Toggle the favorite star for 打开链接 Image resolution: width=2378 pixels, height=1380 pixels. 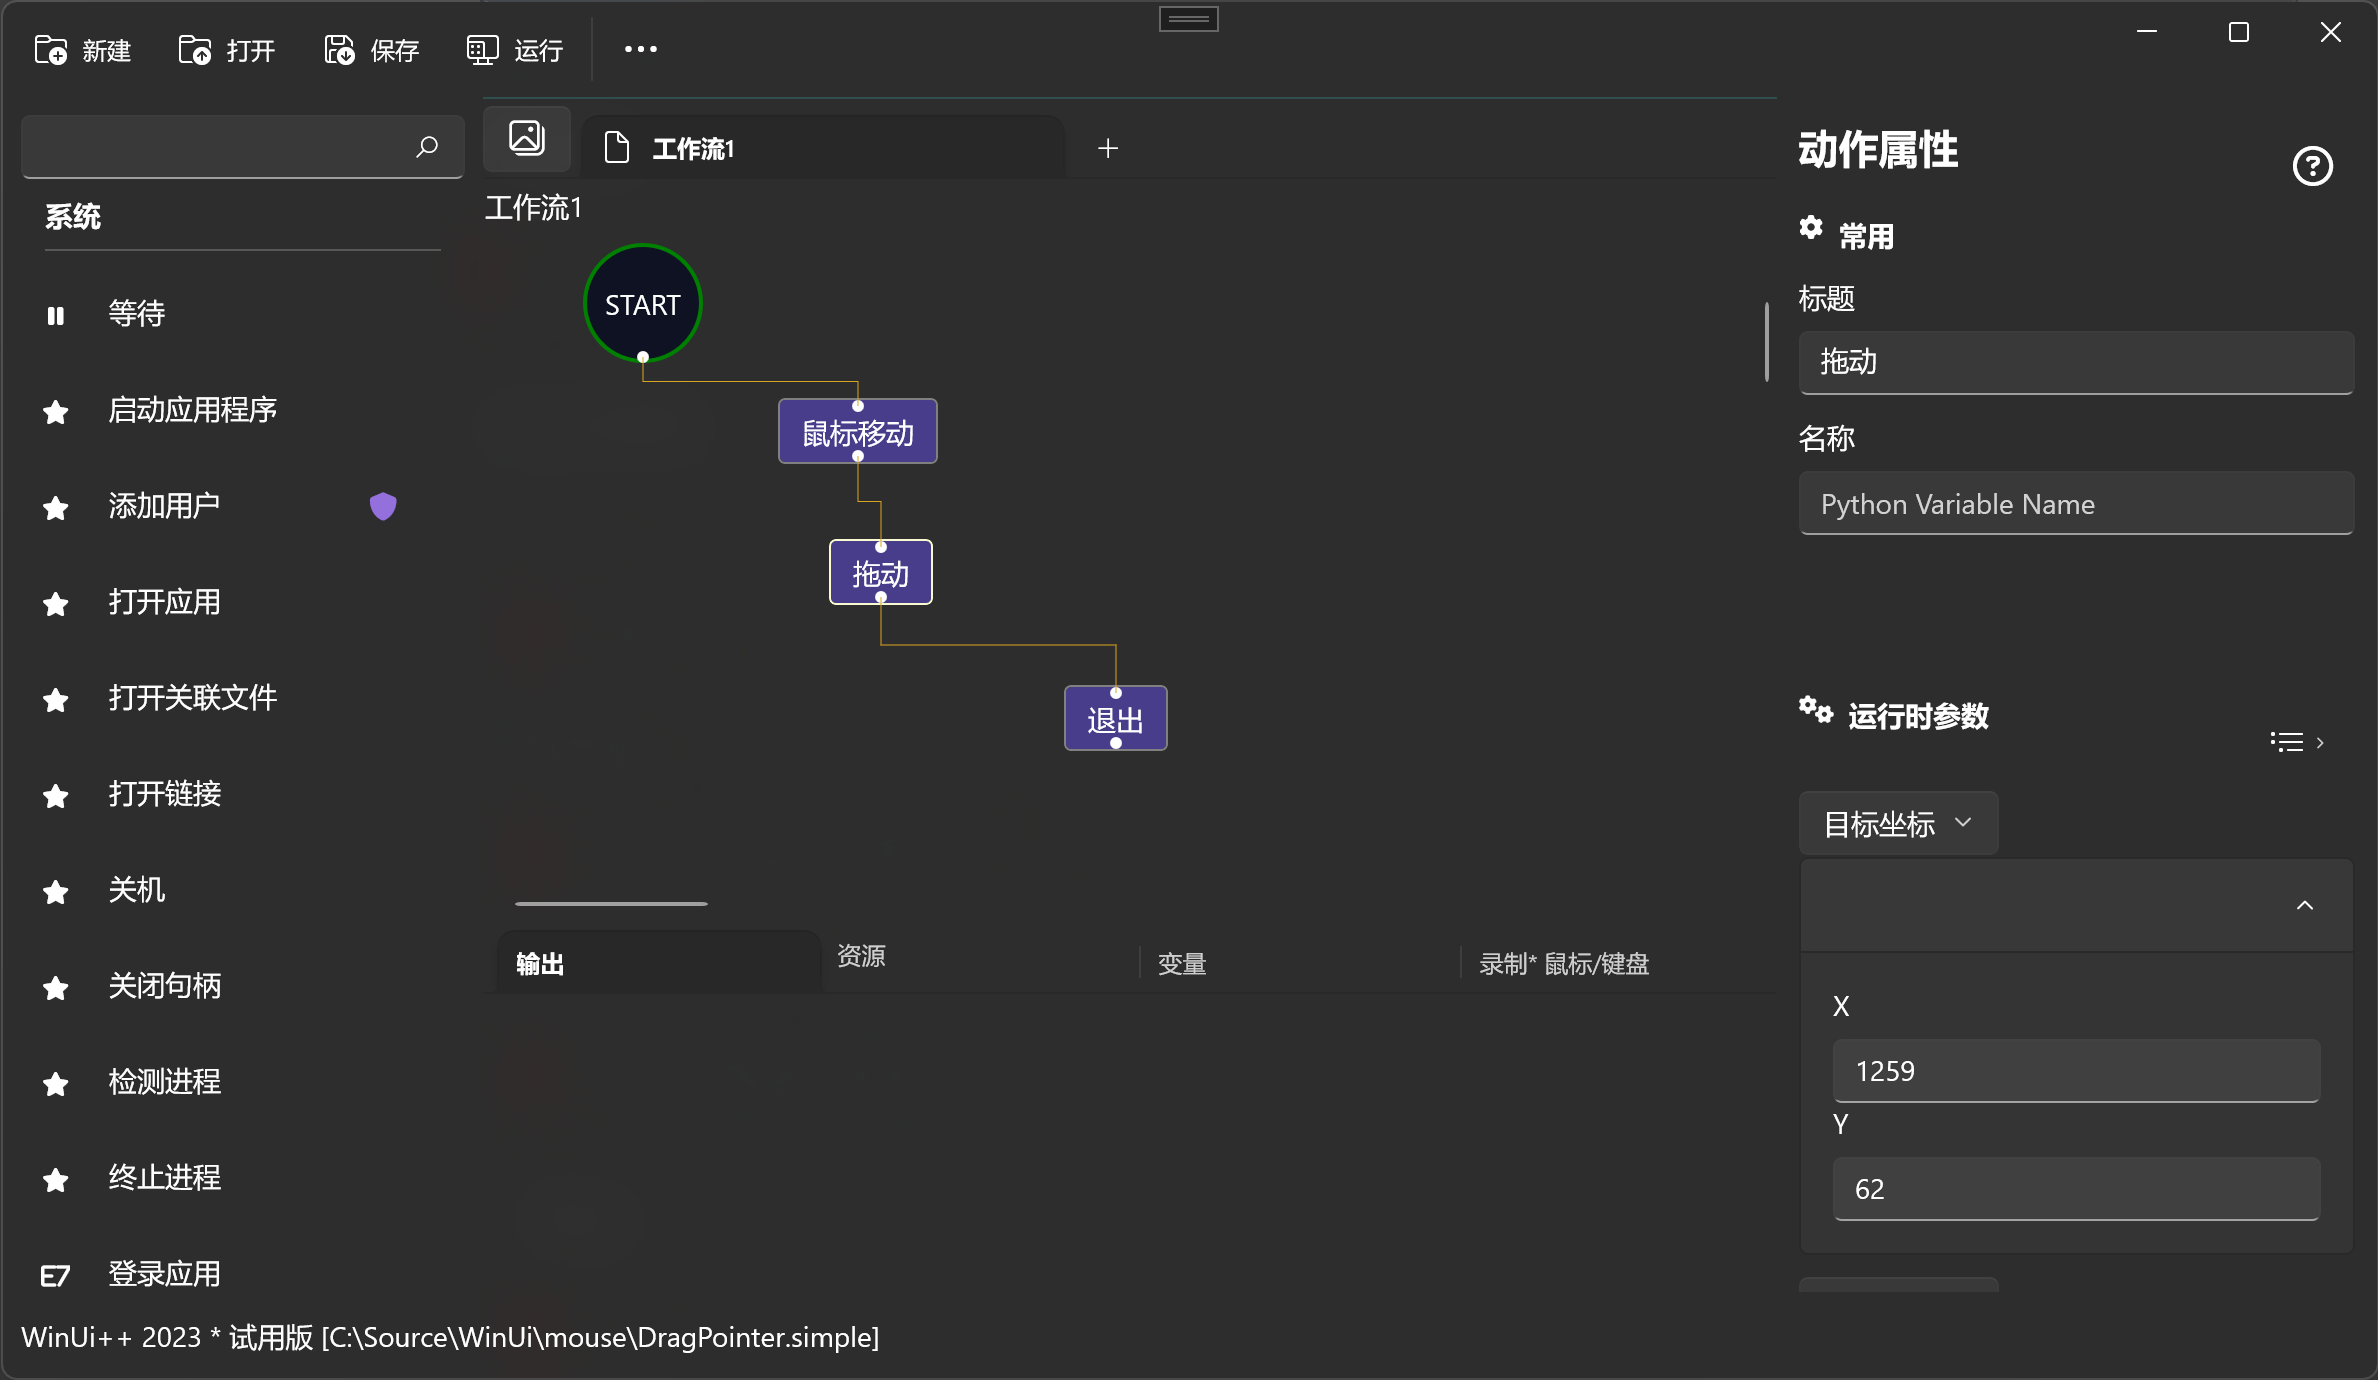(55, 795)
